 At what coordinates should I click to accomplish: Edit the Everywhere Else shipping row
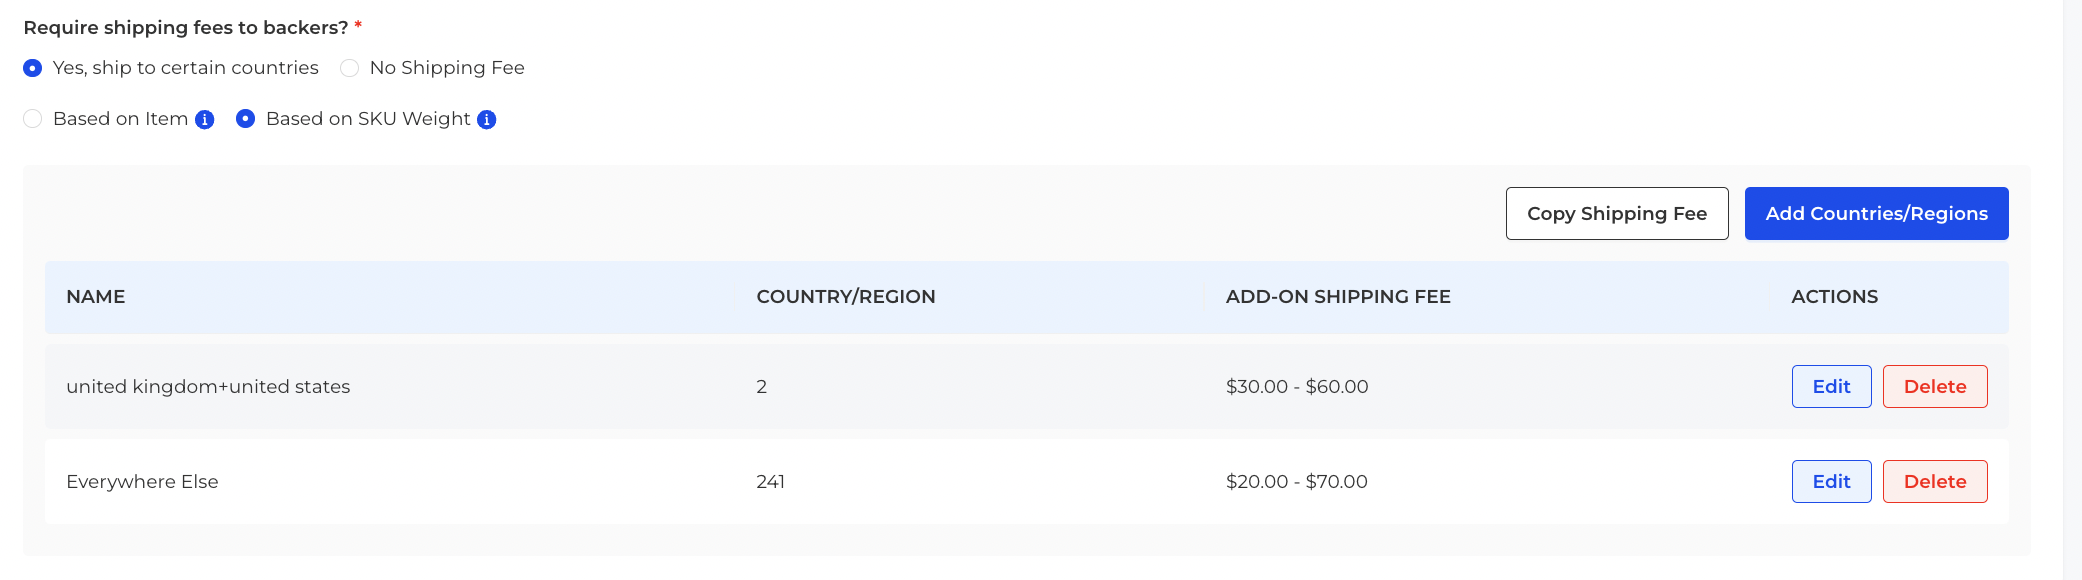[1832, 481]
